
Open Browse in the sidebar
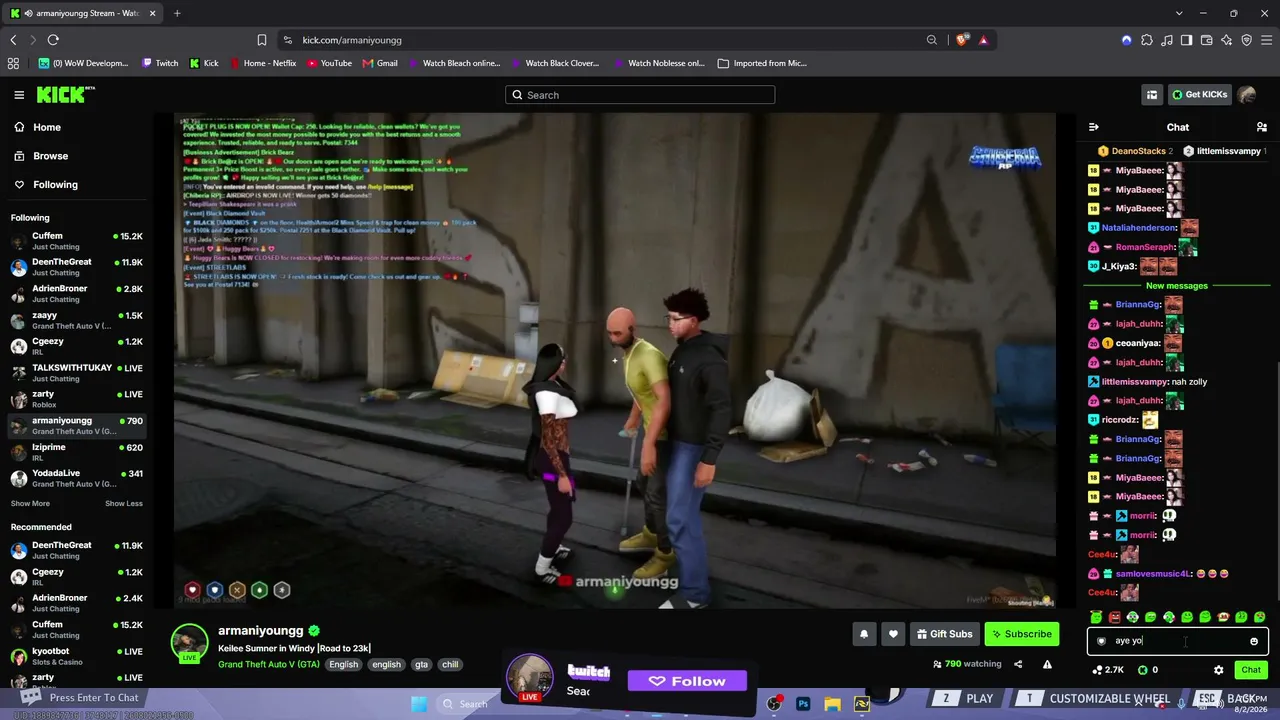pyautogui.click(x=50, y=156)
